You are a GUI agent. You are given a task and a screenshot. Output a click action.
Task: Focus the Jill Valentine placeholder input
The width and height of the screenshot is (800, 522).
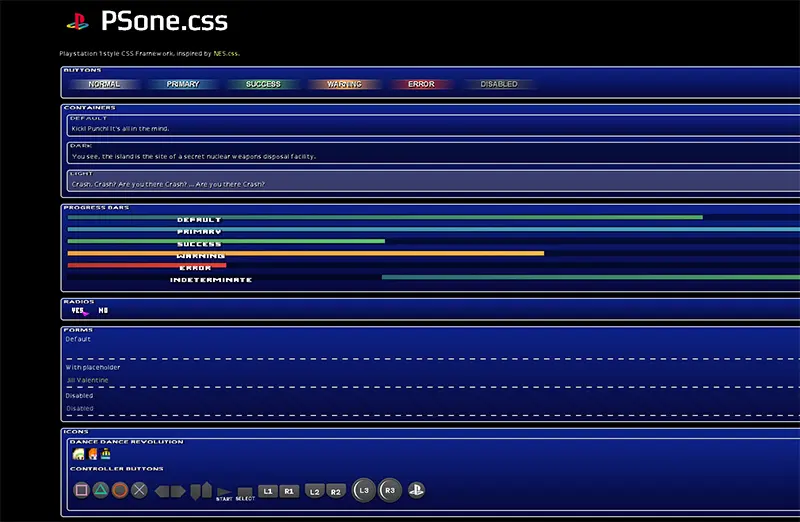(433, 381)
